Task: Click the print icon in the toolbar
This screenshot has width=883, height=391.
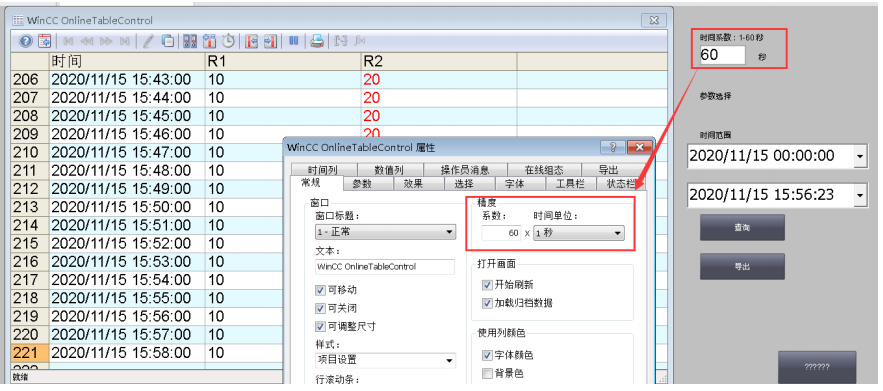Action: coord(317,41)
